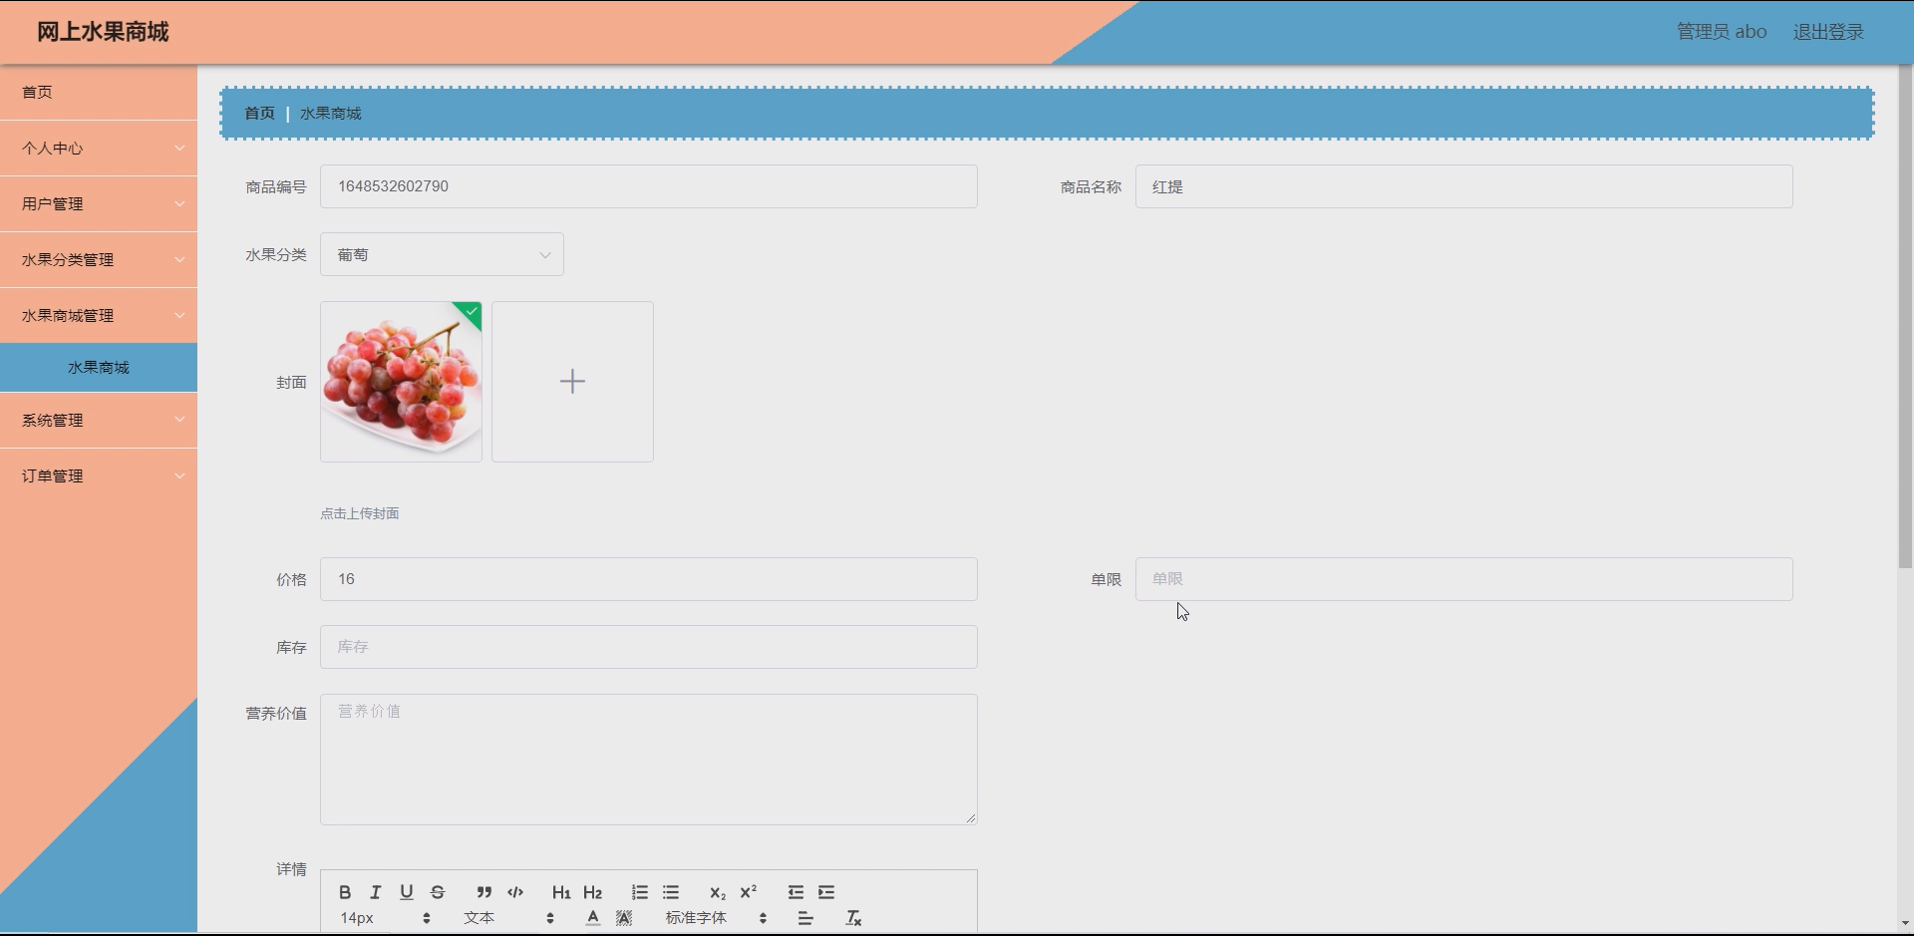Select the 水果商城 submenu item
Viewport: 1914px width, 936px height.
click(98, 368)
